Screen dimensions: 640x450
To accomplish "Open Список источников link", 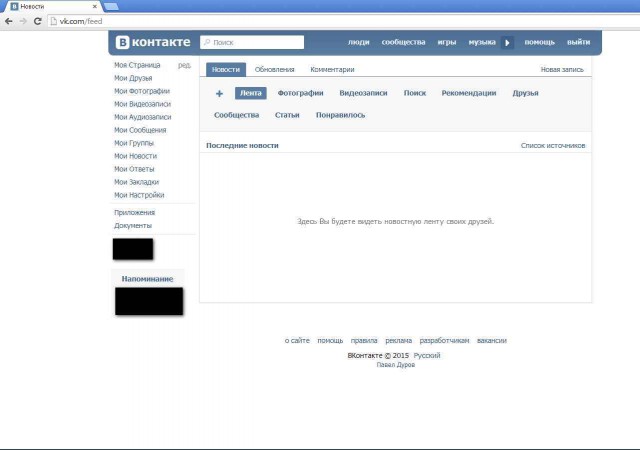I will [553, 145].
